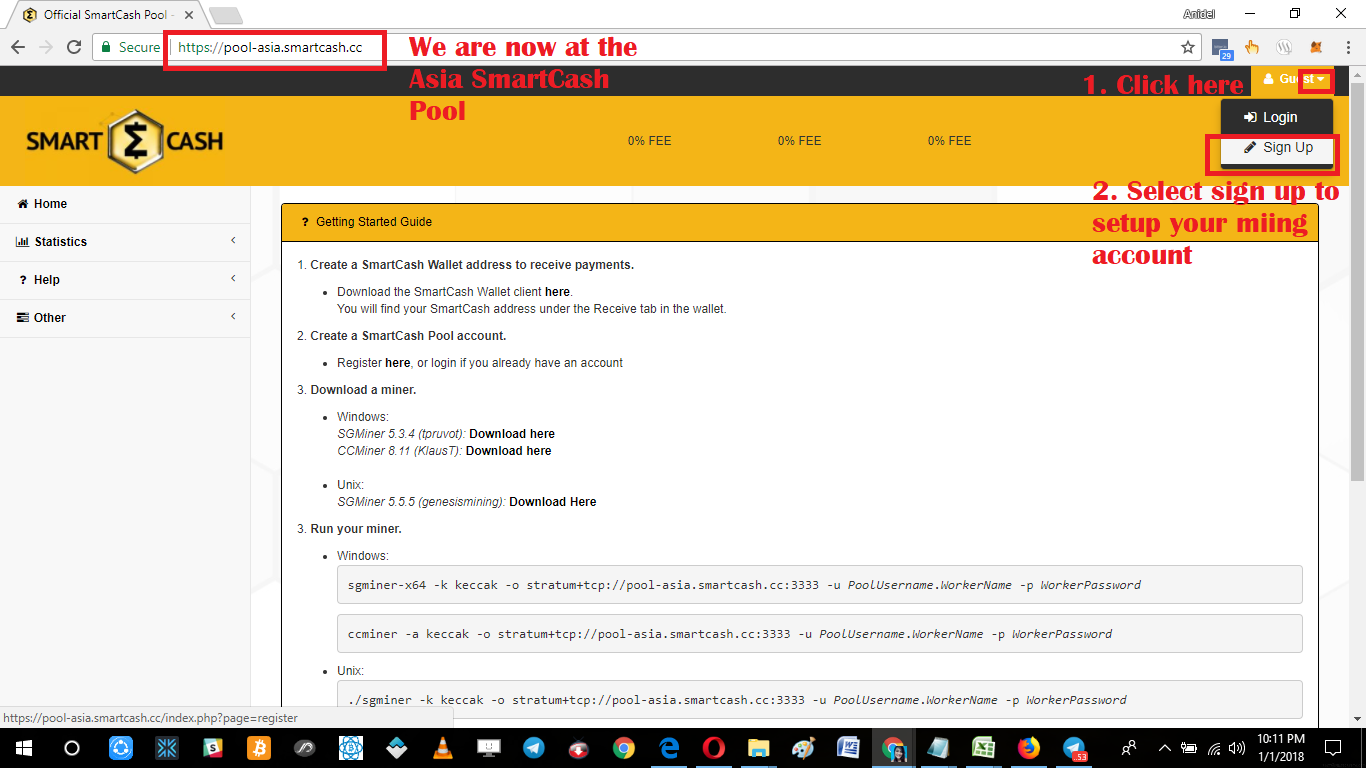Close the Official SmartCash Pool tab
This screenshot has height=768, width=1366.
click(190, 15)
